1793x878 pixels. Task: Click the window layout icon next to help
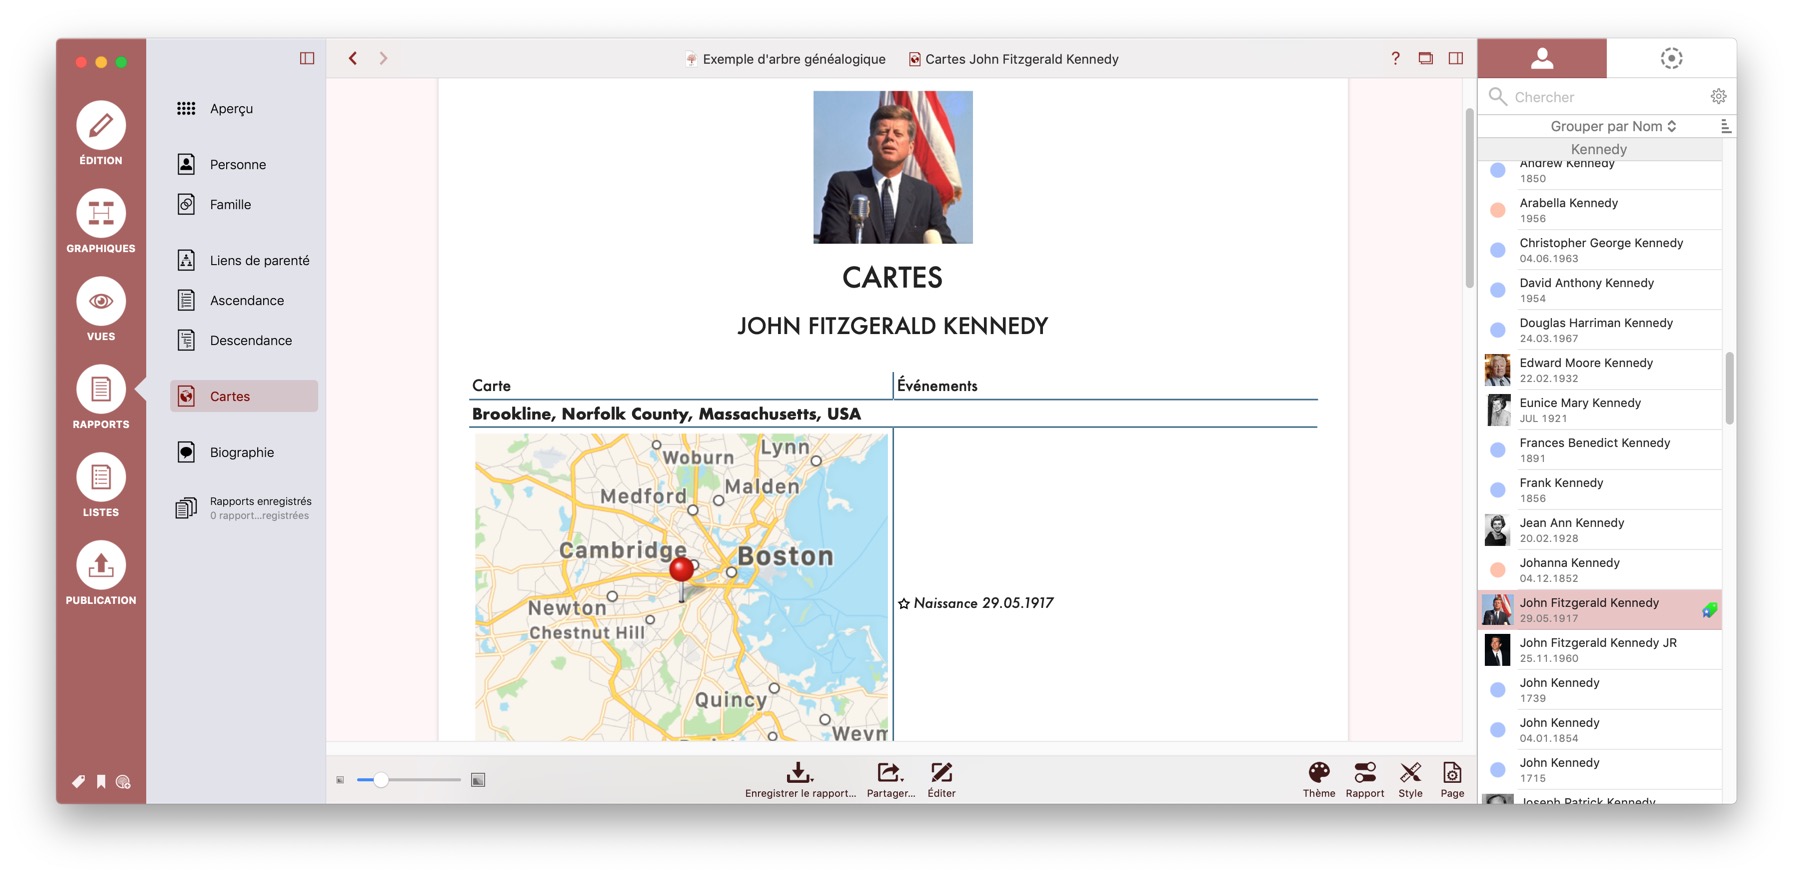[x=1426, y=58]
